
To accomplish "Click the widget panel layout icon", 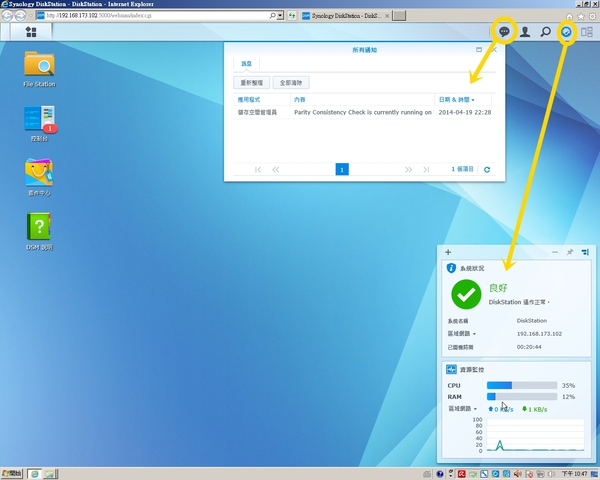I will click(x=585, y=252).
